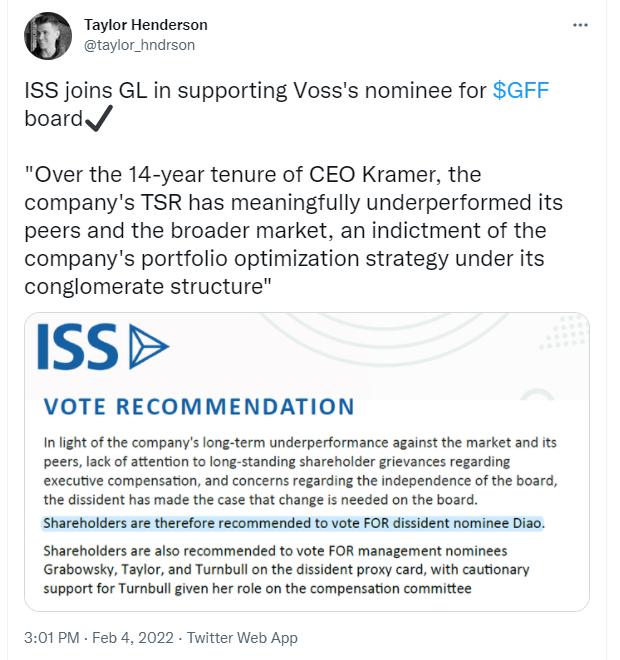Screen dimensions: 620x660
Task: Click the VOTE RECOMMENDATION heading
Action: click(198, 407)
